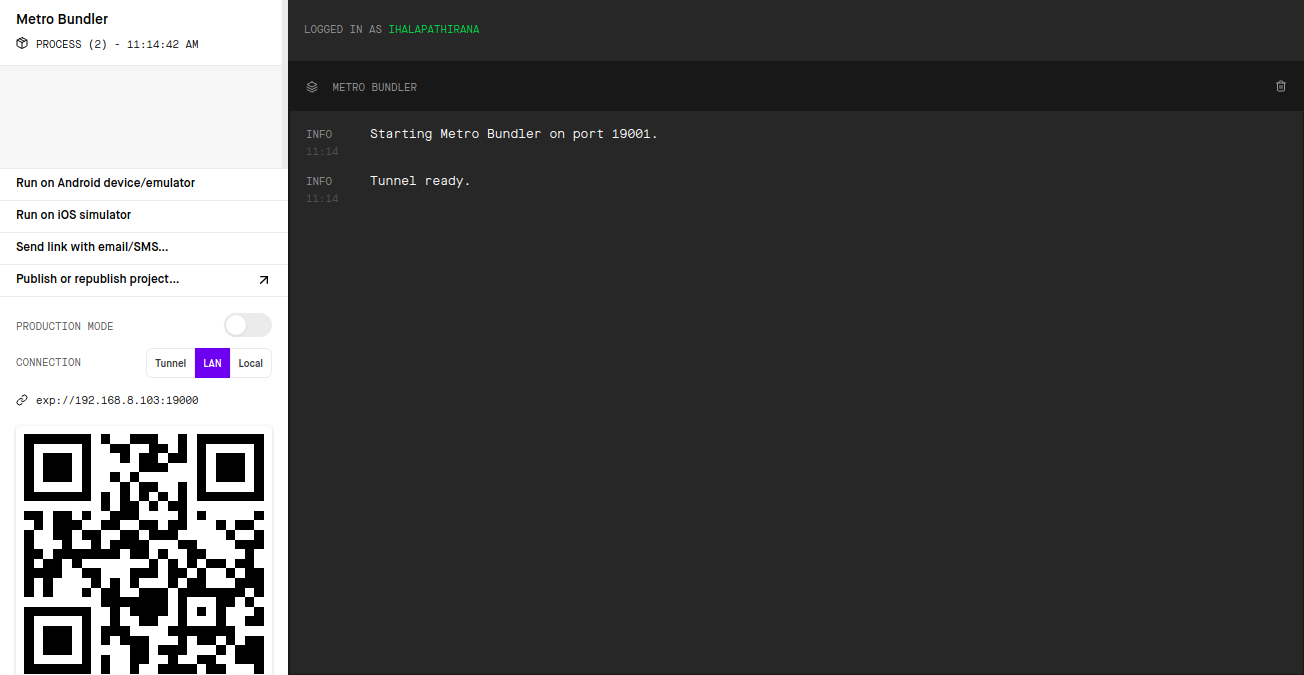This screenshot has width=1304, height=675.
Task: Choose Run on iOS simulator
Action: [73, 215]
